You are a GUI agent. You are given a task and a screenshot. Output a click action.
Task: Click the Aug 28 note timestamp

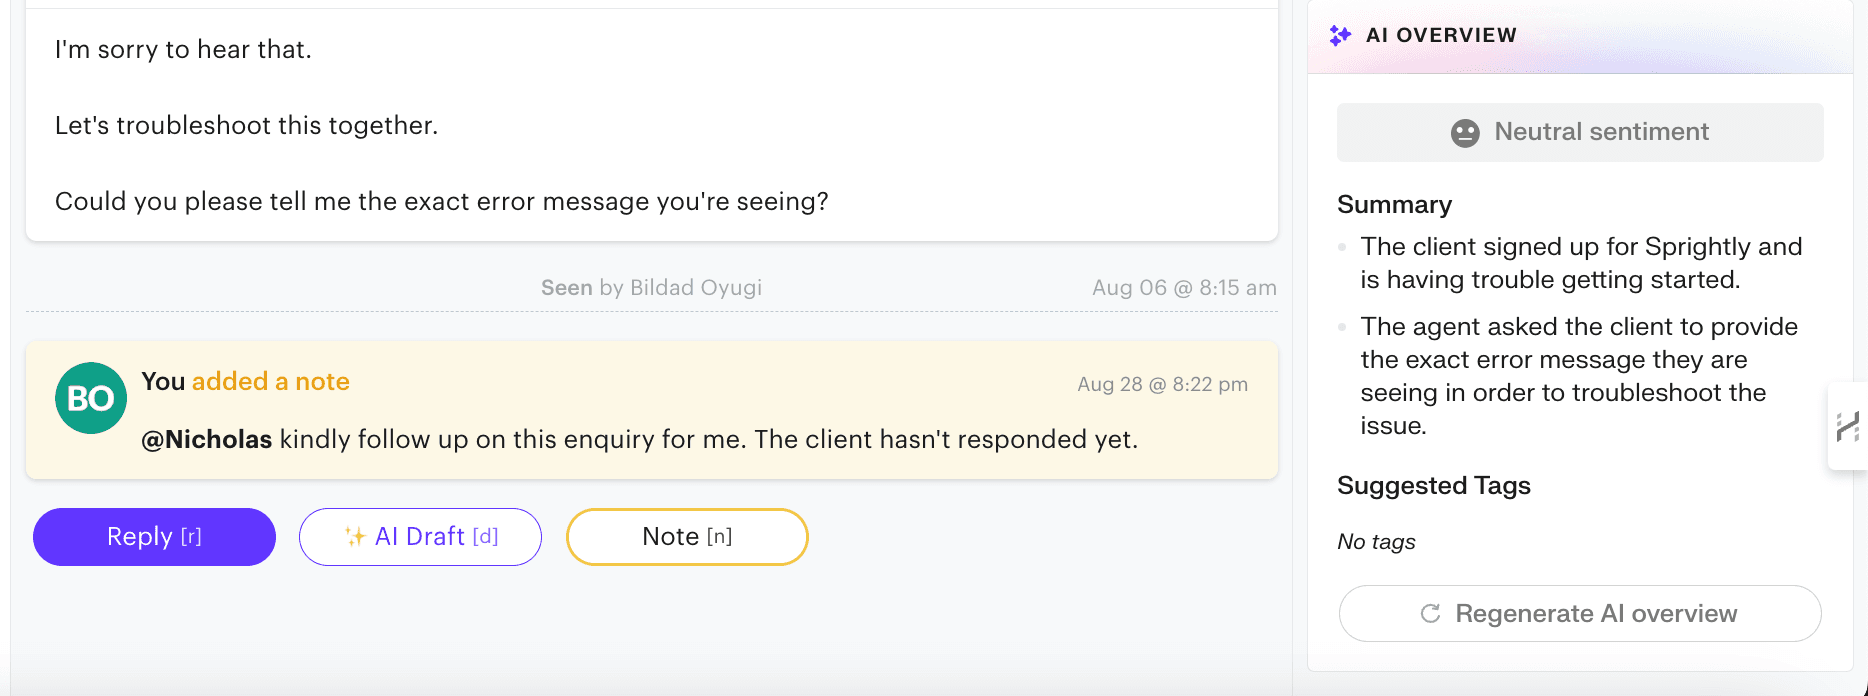tap(1161, 383)
